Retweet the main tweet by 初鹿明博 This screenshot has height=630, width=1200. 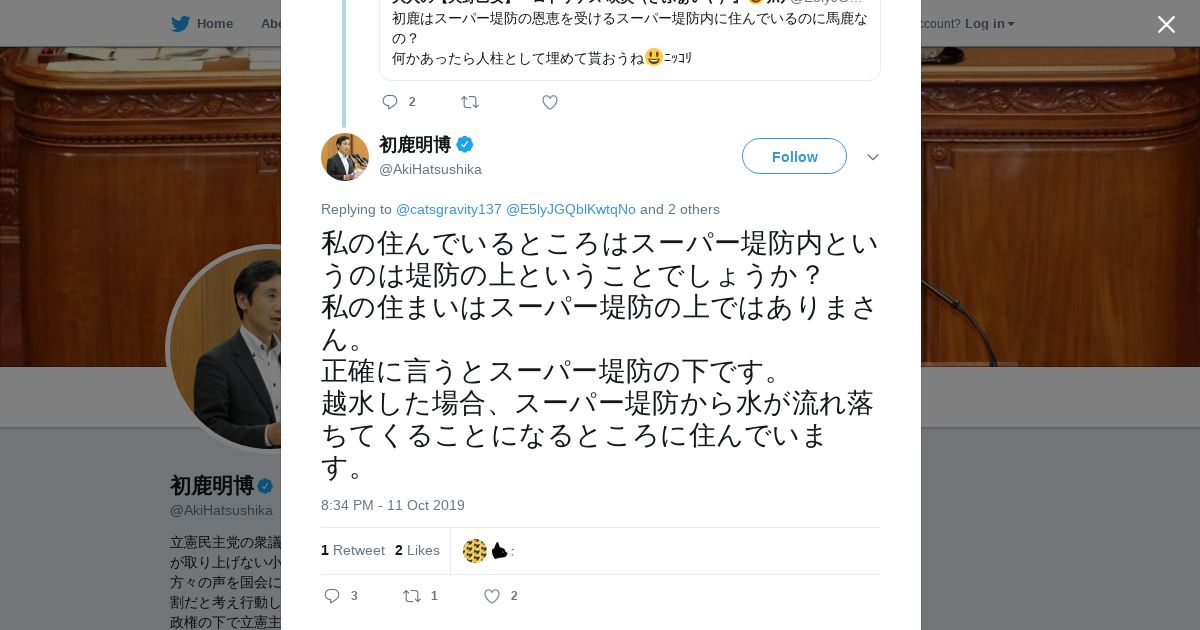412,596
